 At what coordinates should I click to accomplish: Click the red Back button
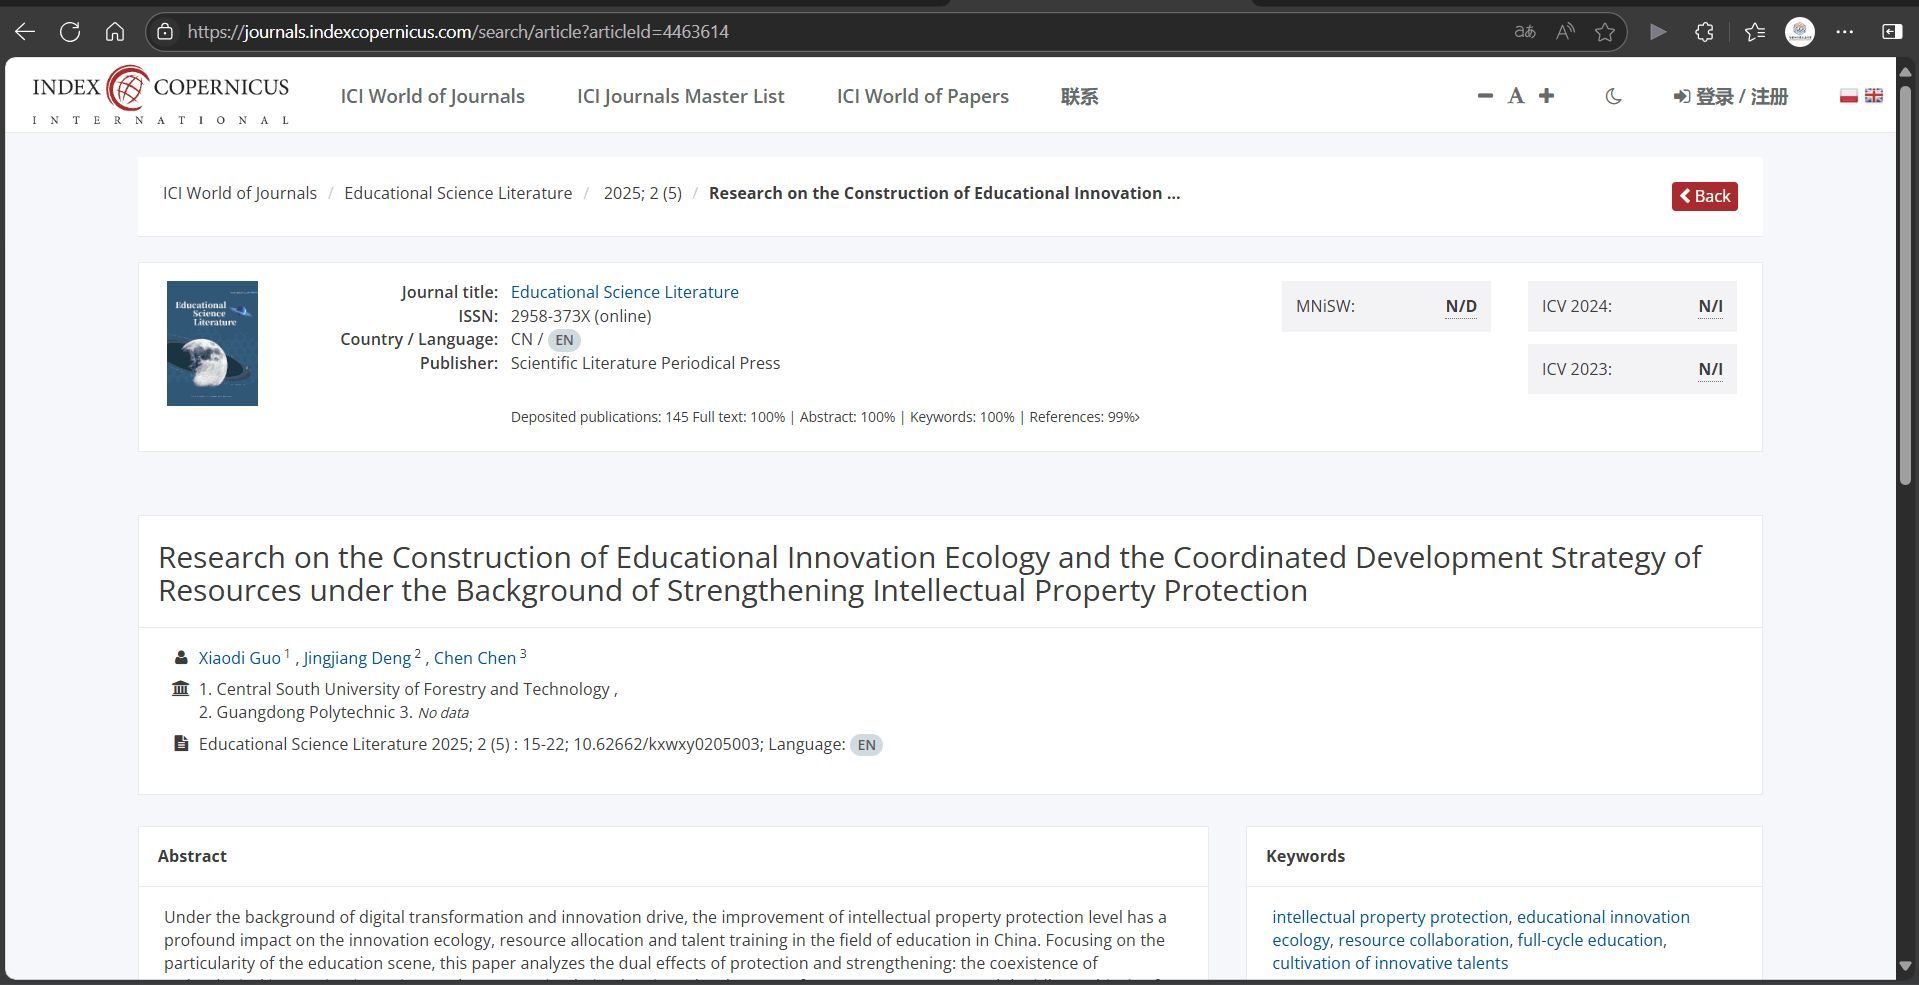(x=1704, y=196)
